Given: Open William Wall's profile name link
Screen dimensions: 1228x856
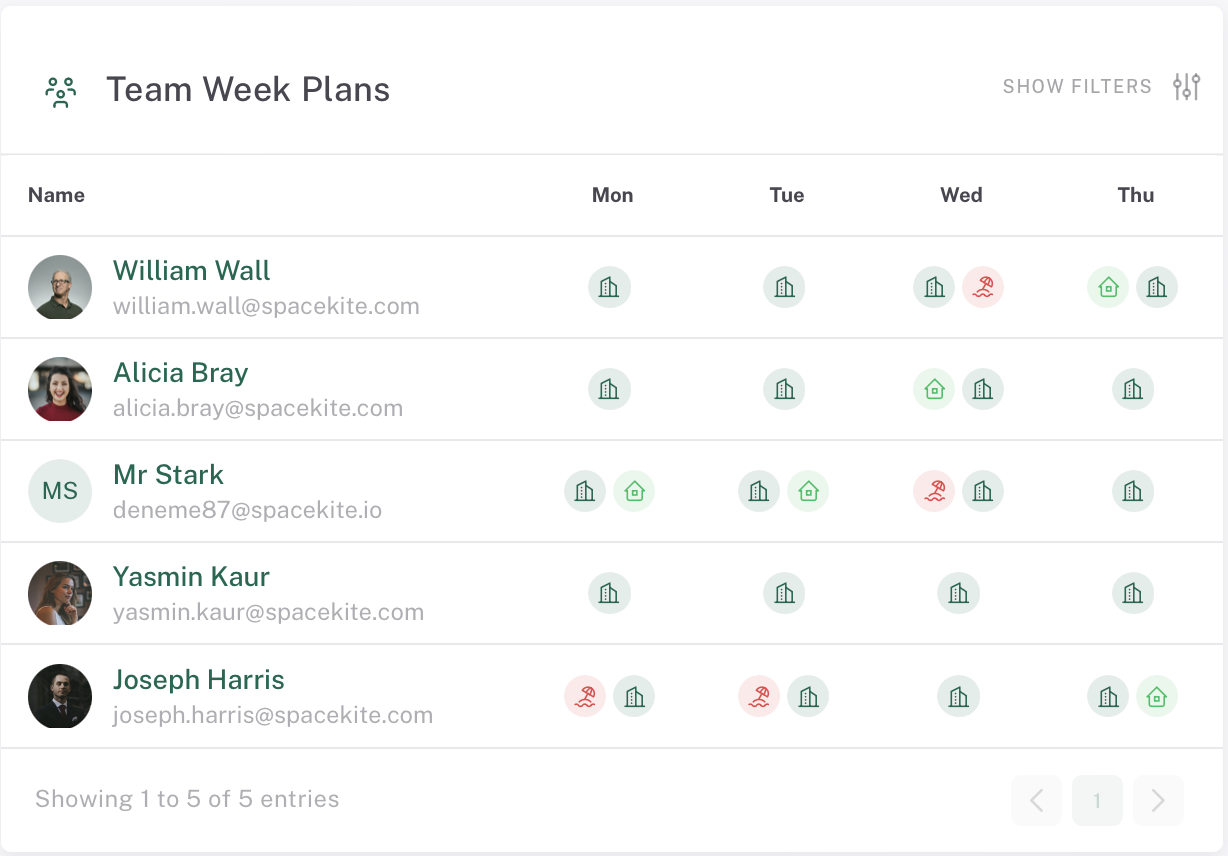Looking at the screenshot, I should click(x=192, y=270).
